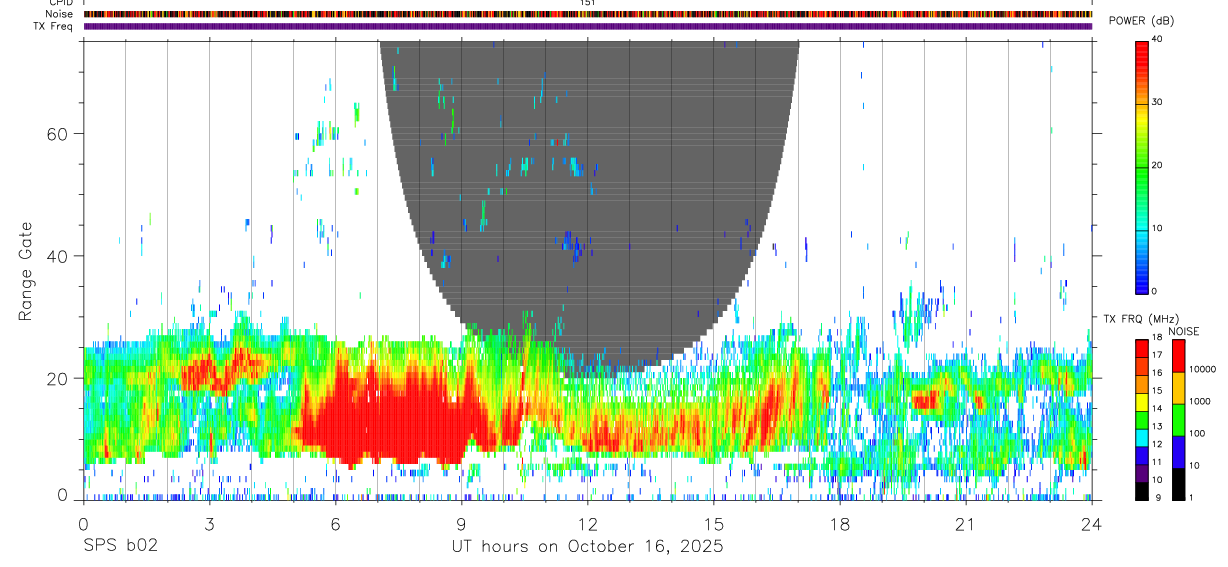Click the 14 tick on the TX FRQ scale

1156,410
